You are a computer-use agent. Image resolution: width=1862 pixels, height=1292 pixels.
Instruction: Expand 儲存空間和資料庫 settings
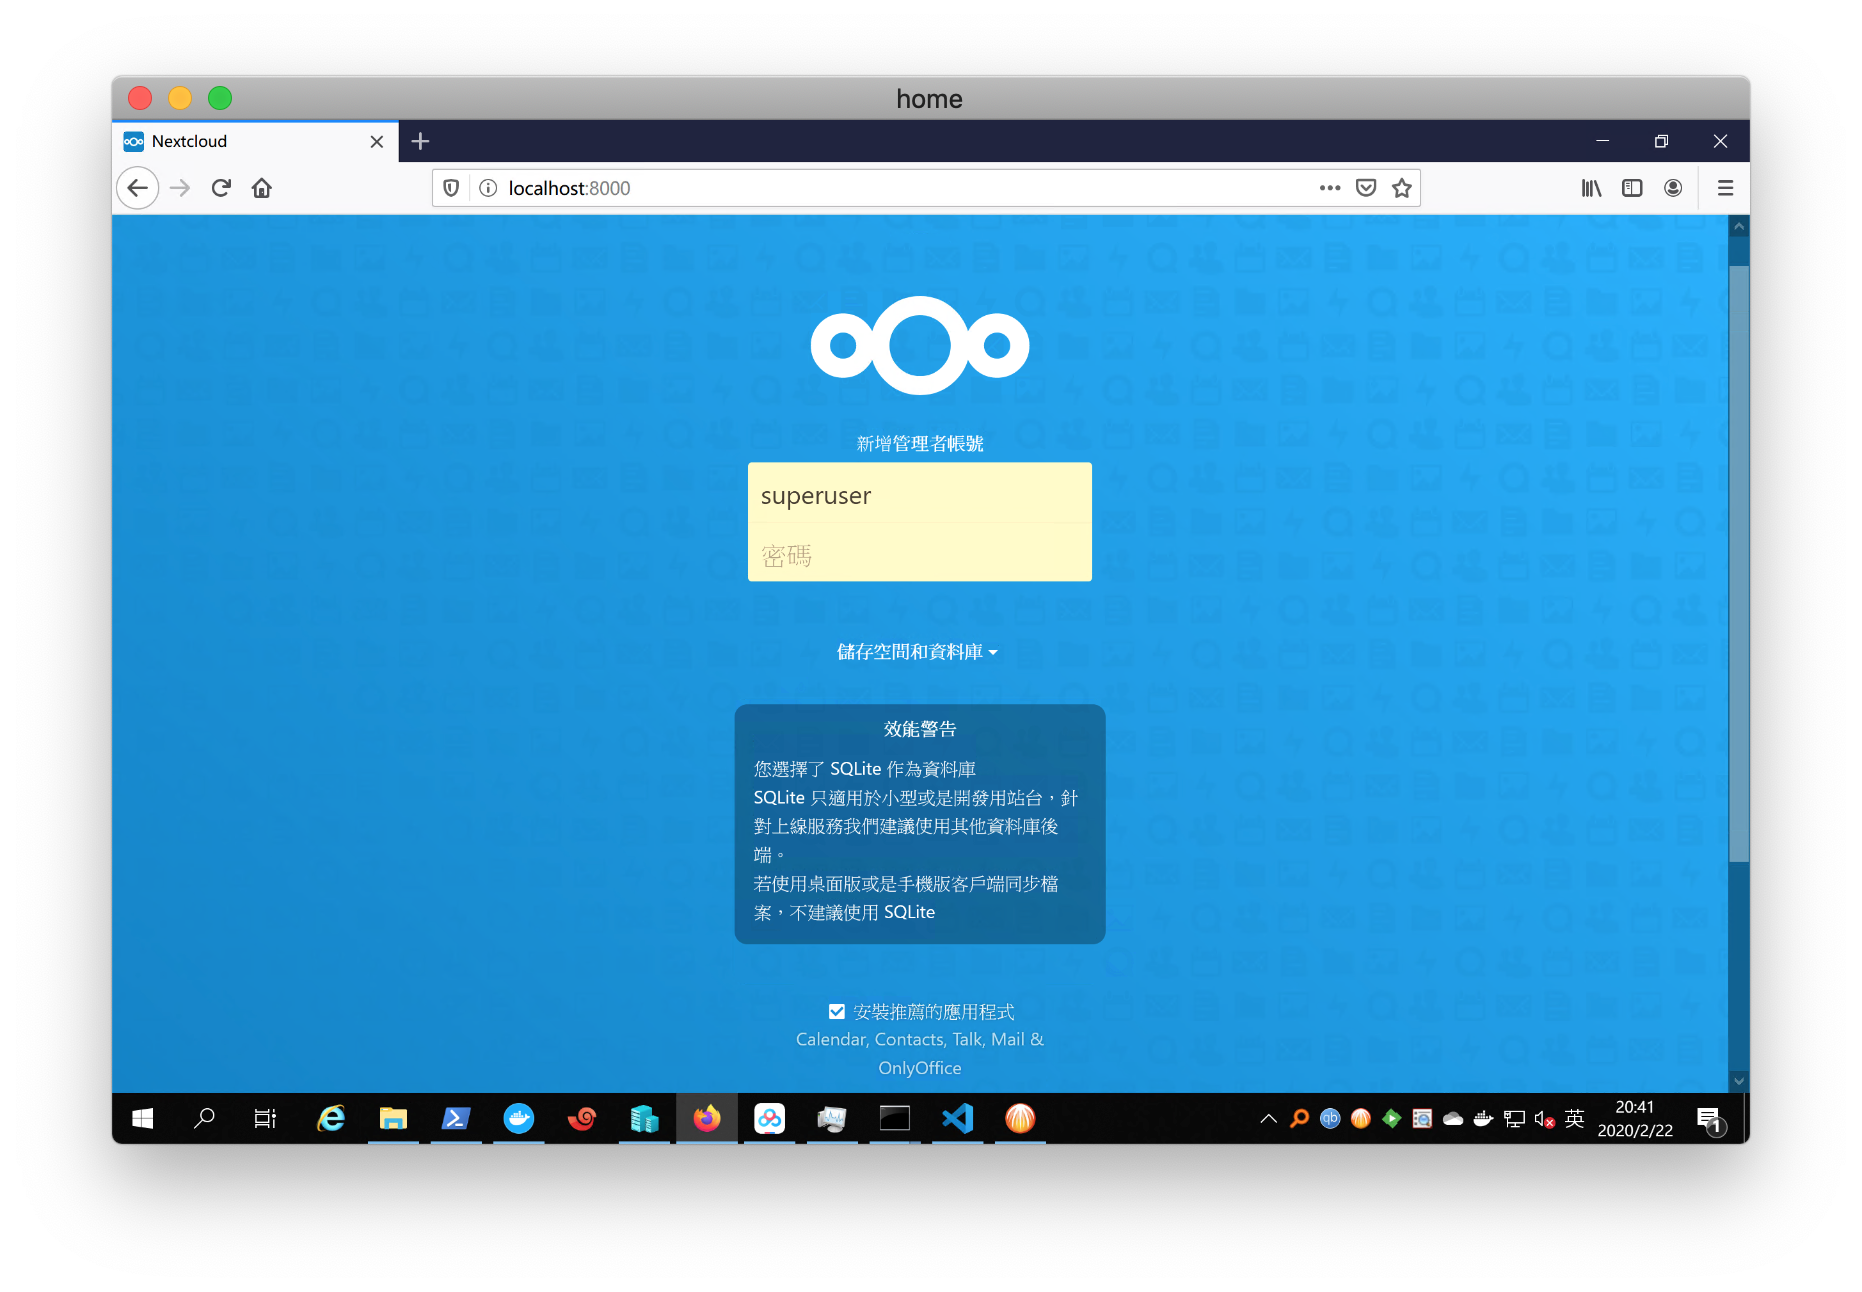[x=917, y=652]
